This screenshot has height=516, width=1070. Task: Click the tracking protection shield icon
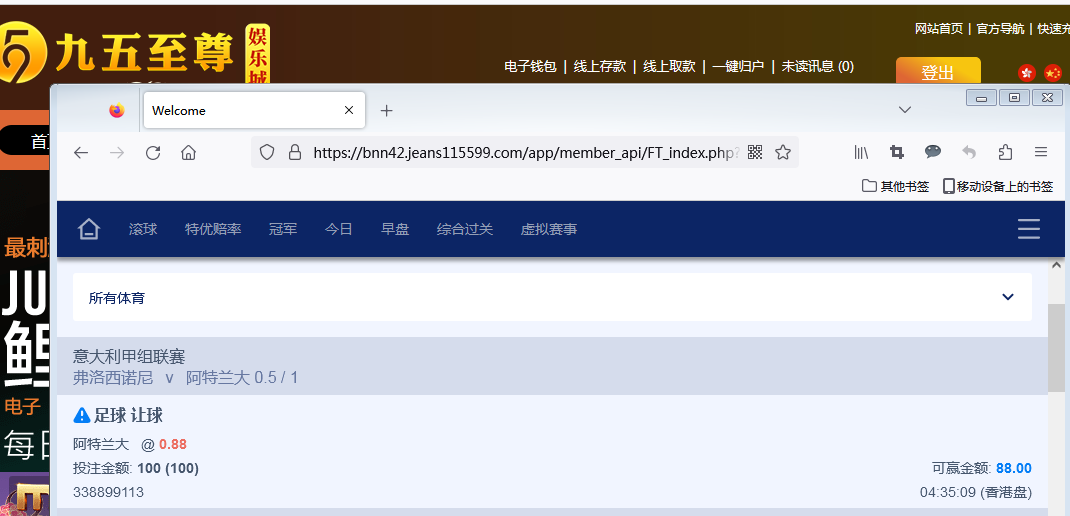(267, 152)
